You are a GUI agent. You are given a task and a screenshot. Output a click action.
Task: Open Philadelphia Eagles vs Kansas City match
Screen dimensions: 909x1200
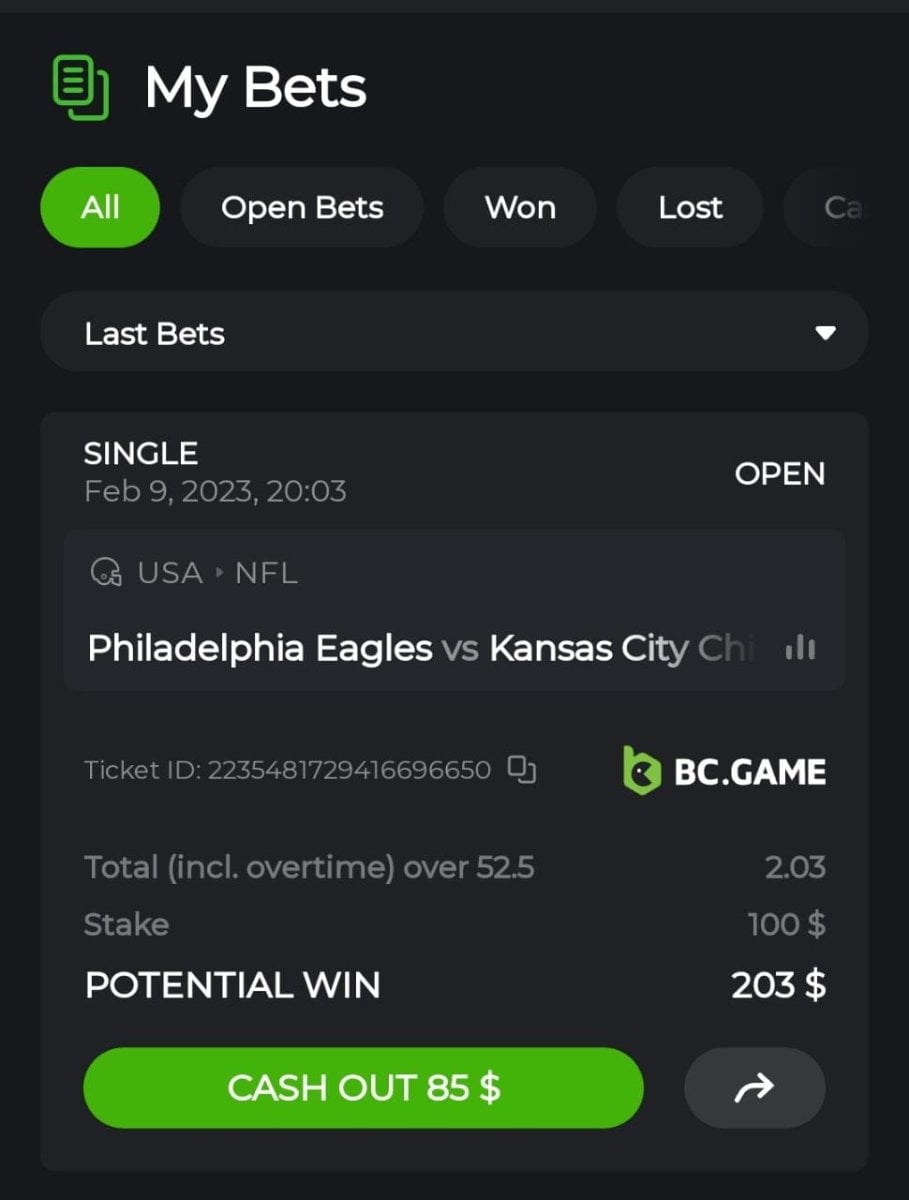point(420,648)
